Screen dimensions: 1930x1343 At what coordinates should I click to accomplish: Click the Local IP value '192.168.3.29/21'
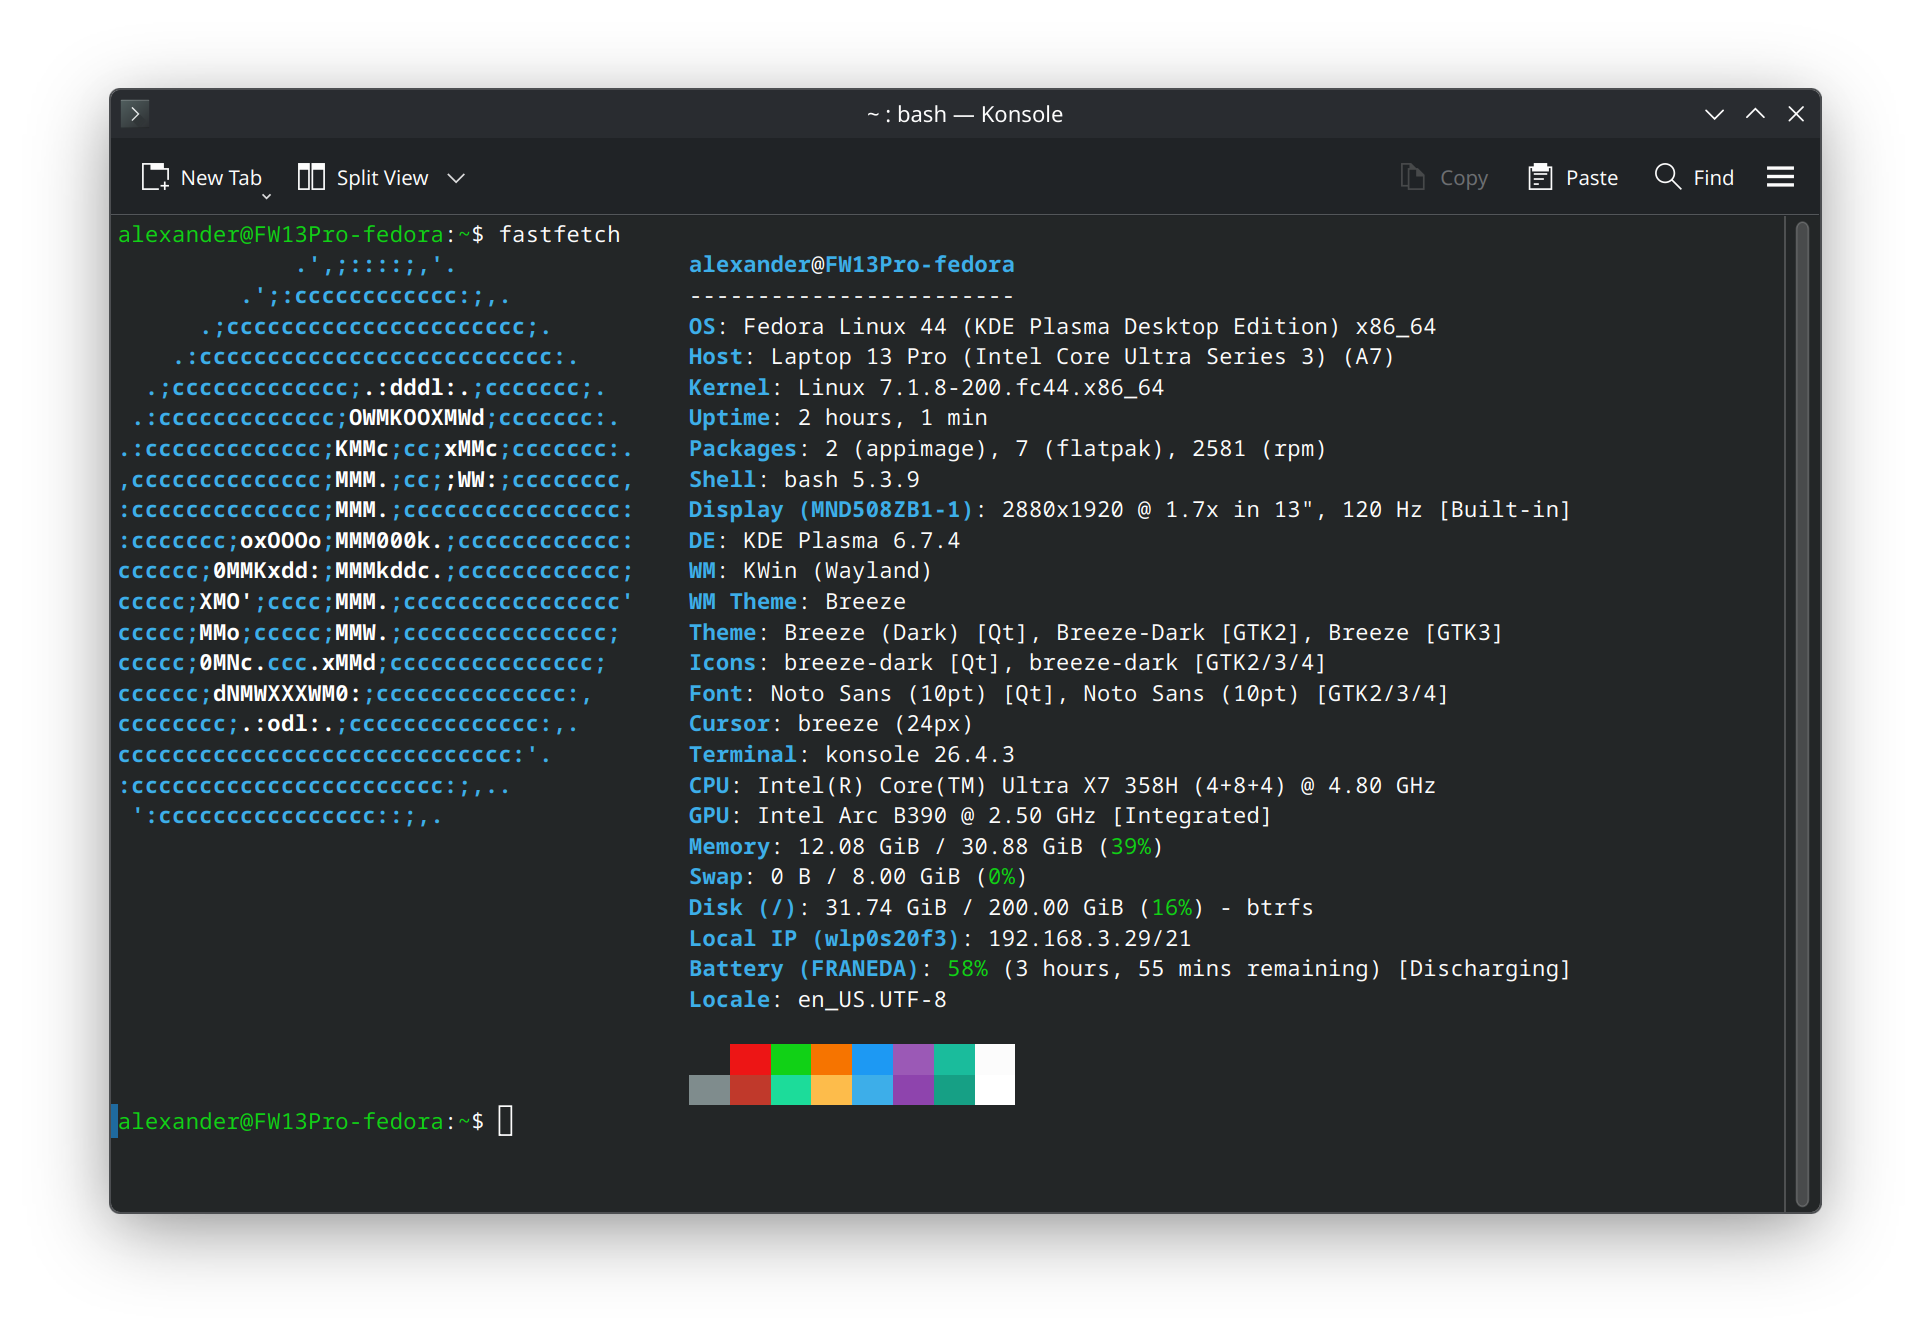(x=1089, y=939)
